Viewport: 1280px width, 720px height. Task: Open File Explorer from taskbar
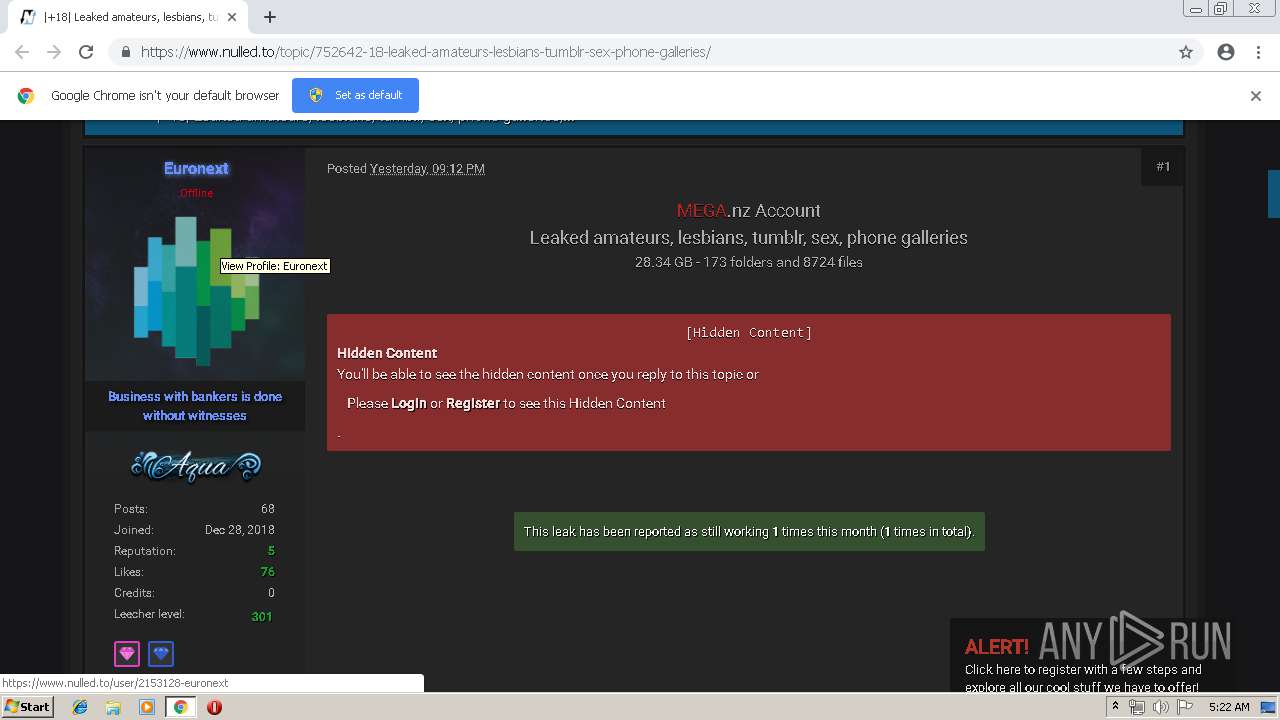click(113, 707)
